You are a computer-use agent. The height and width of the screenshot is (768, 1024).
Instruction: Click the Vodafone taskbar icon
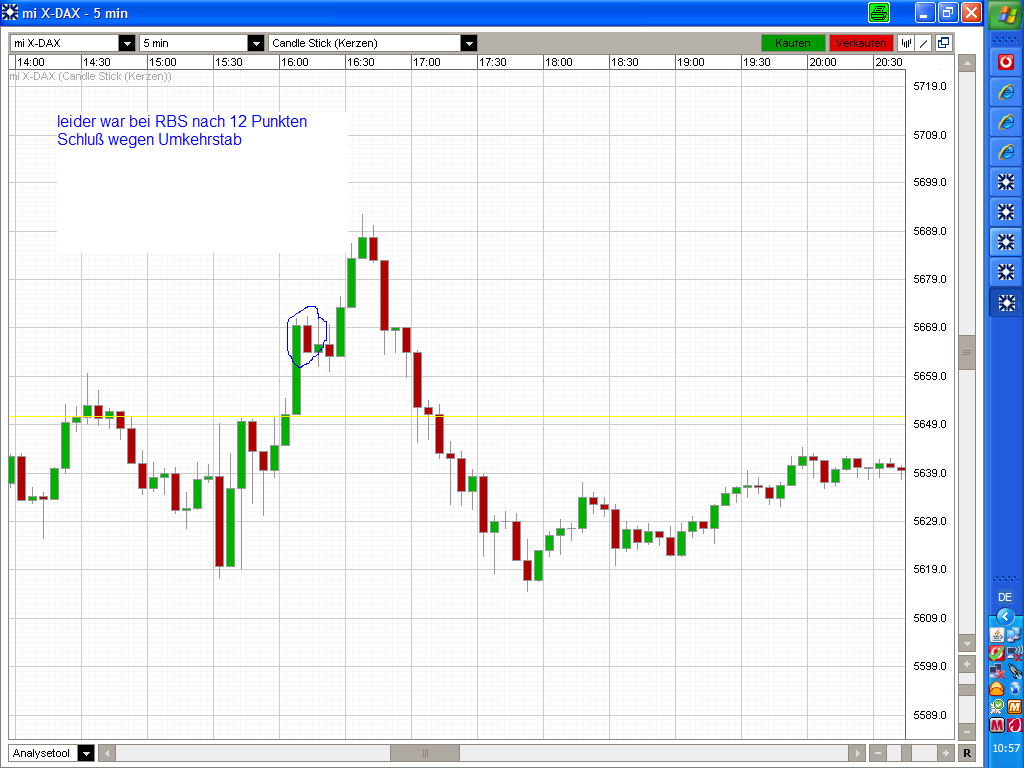click(x=1006, y=62)
